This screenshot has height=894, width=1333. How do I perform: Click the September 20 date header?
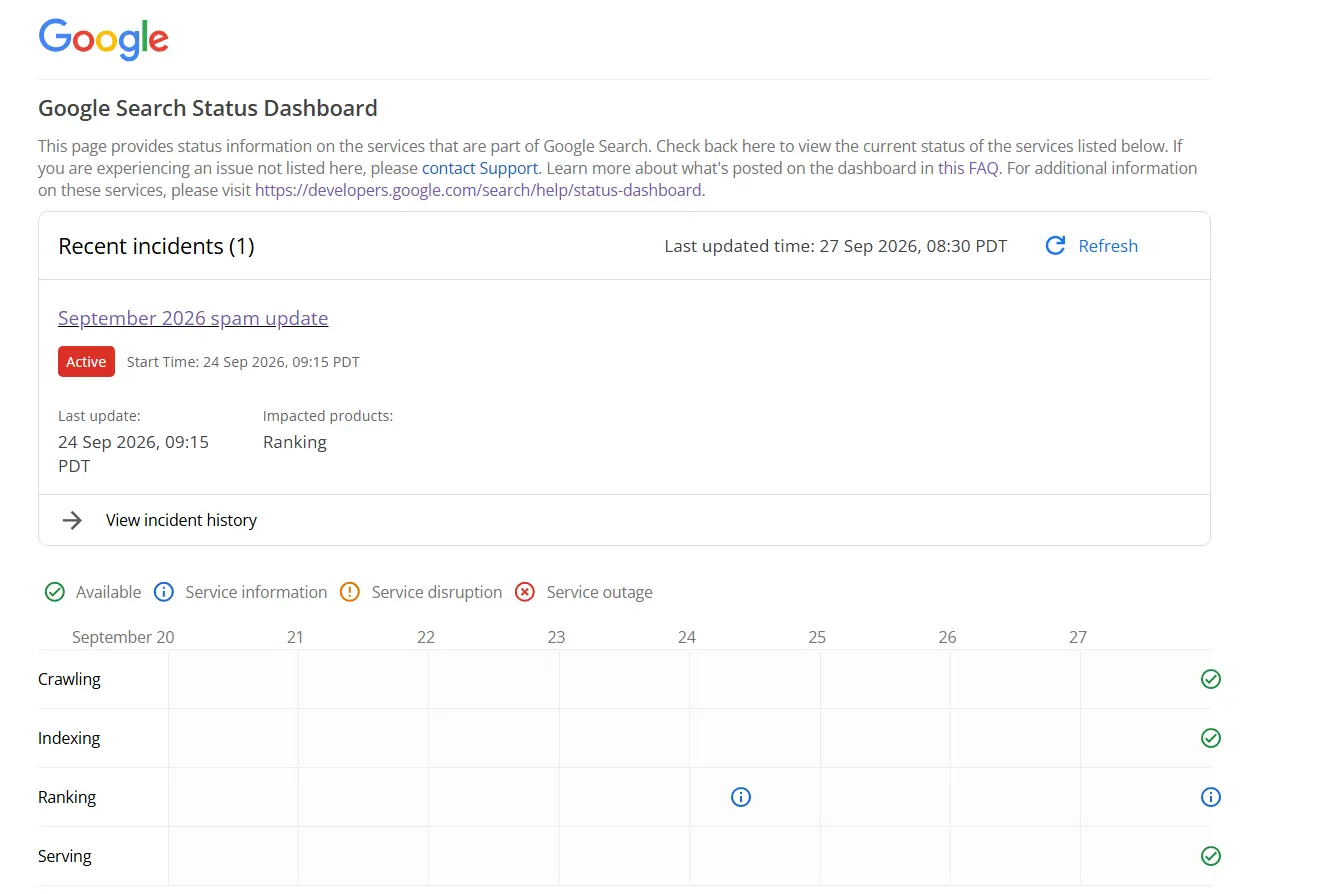point(123,637)
